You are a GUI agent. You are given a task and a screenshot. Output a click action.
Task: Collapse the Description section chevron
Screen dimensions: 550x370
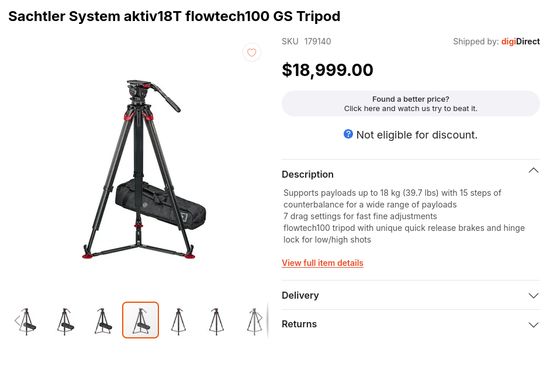point(534,171)
